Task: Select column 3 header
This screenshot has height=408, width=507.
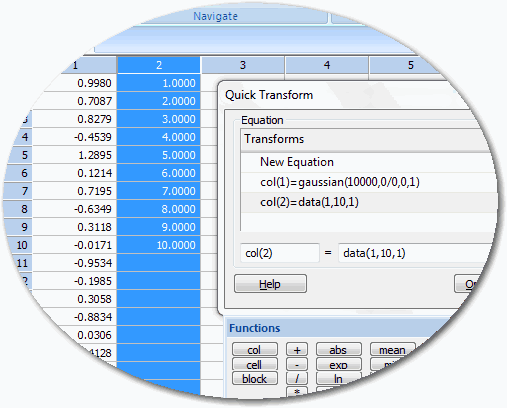Action: pos(243,65)
